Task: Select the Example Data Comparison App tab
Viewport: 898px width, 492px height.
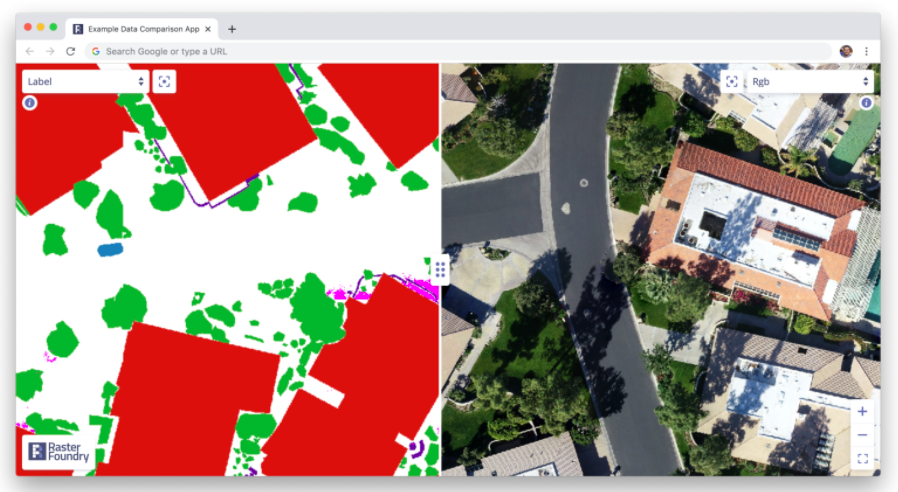Action: [x=140, y=29]
